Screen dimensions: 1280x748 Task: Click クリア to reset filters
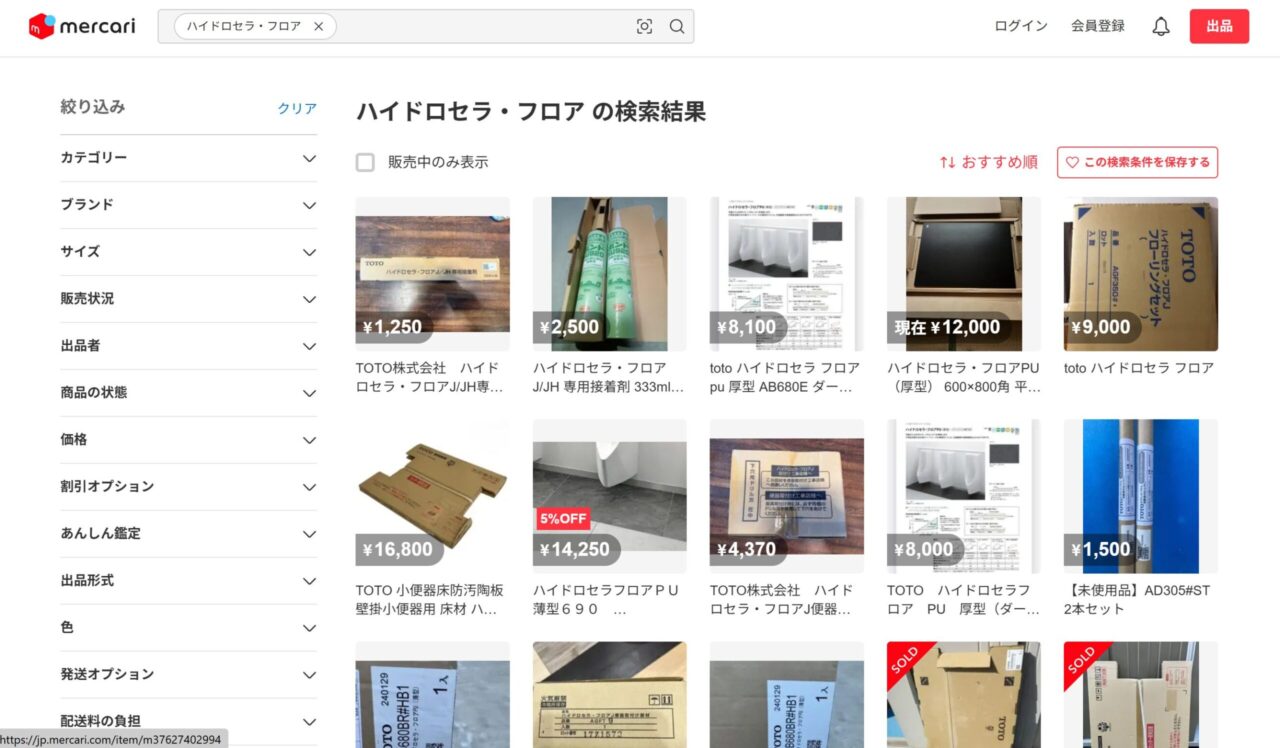pyautogui.click(x=297, y=109)
